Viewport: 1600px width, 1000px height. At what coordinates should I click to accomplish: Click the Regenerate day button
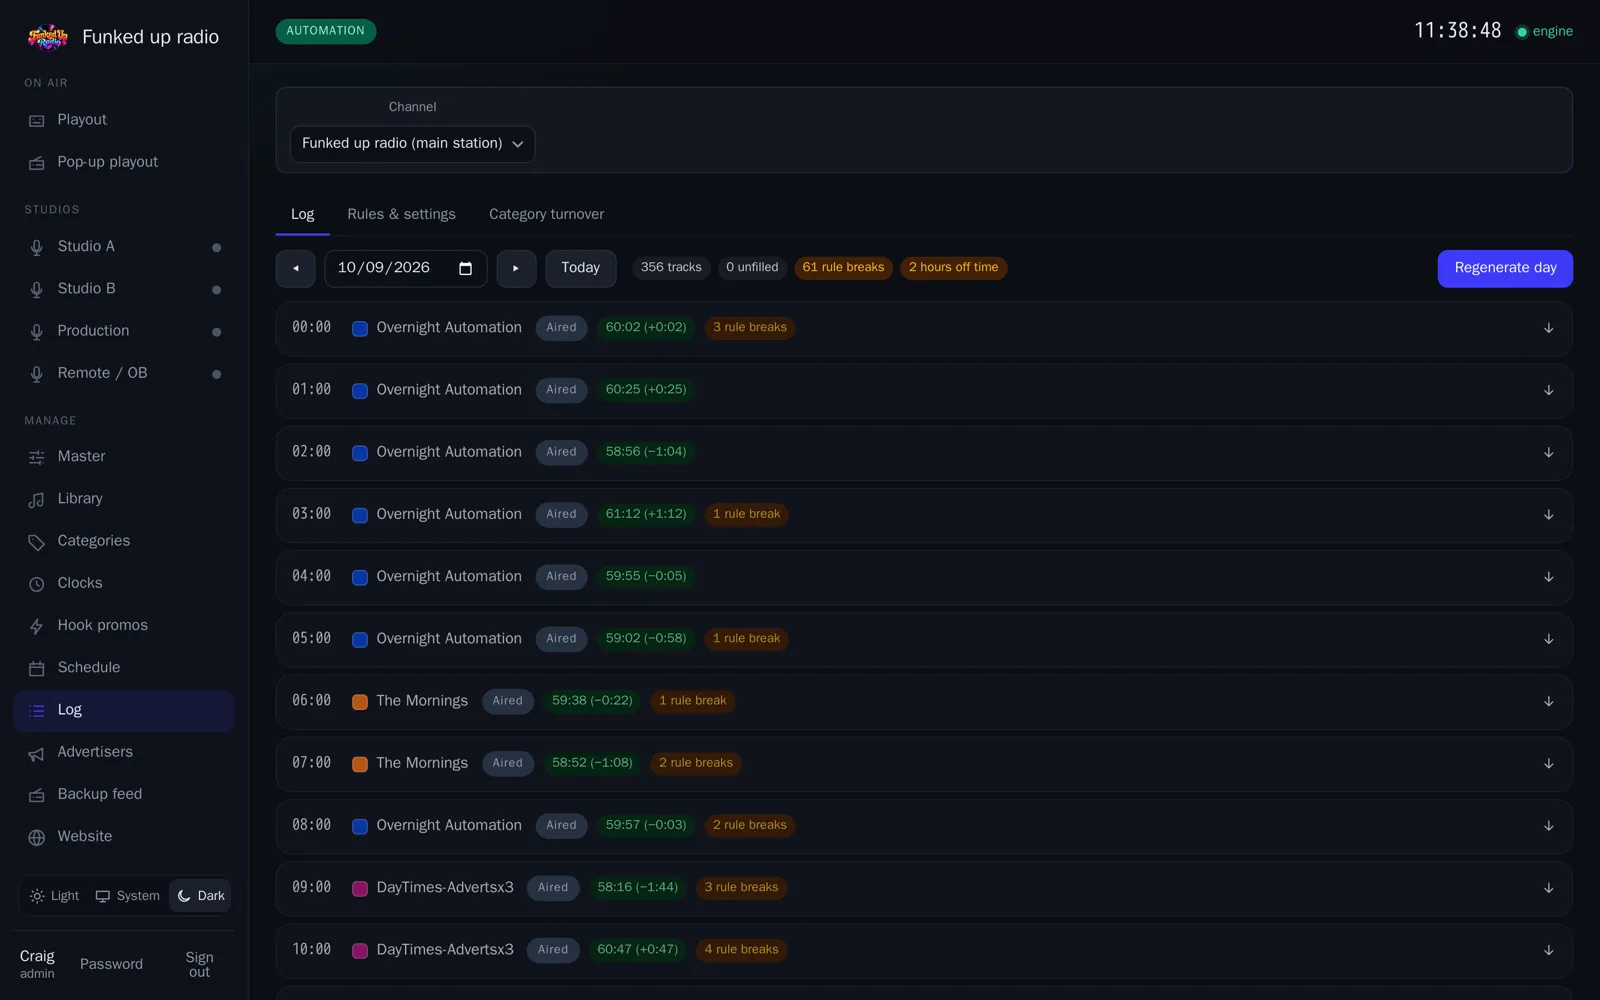pyautogui.click(x=1505, y=268)
